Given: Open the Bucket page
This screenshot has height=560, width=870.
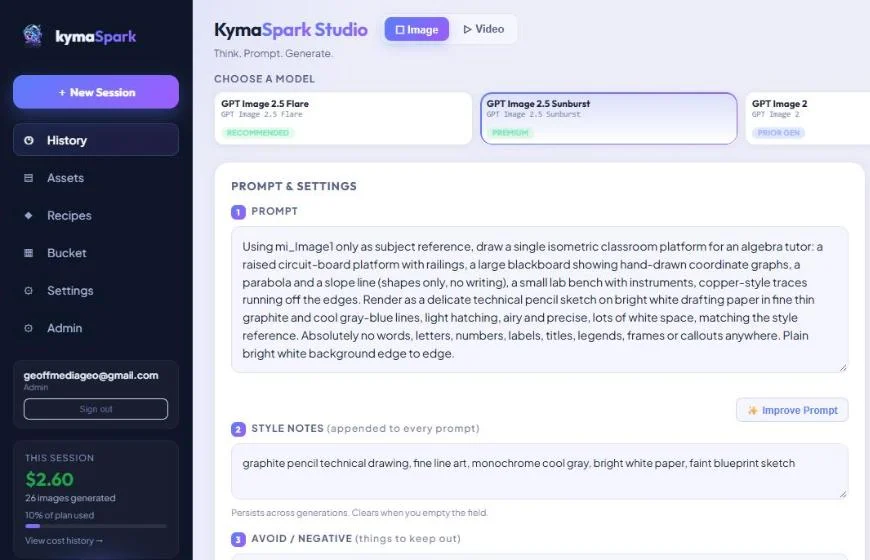Looking at the screenshot, I should (96, 253).
